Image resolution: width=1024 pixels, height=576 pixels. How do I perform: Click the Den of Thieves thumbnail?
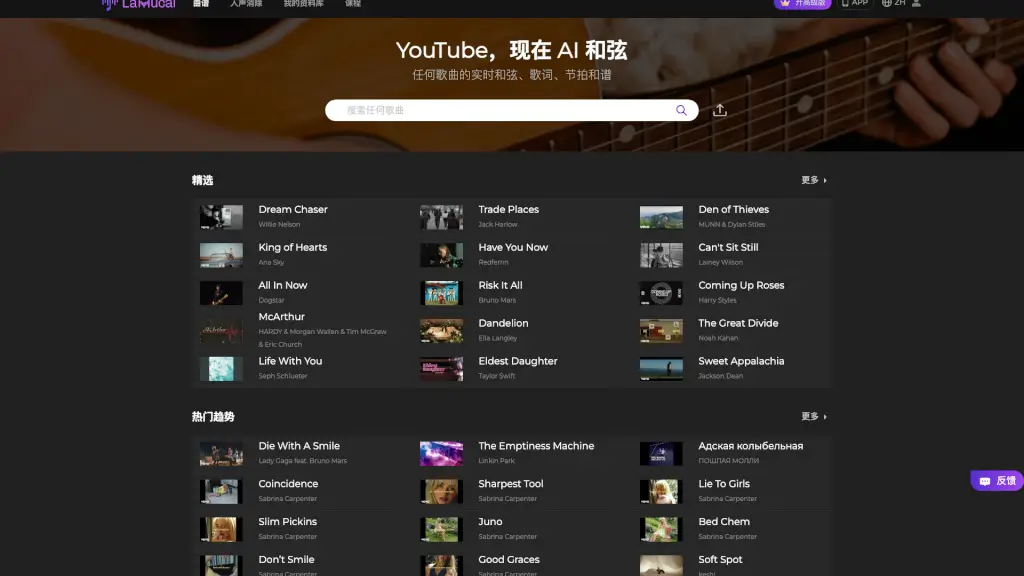click(x=661, y=217)
